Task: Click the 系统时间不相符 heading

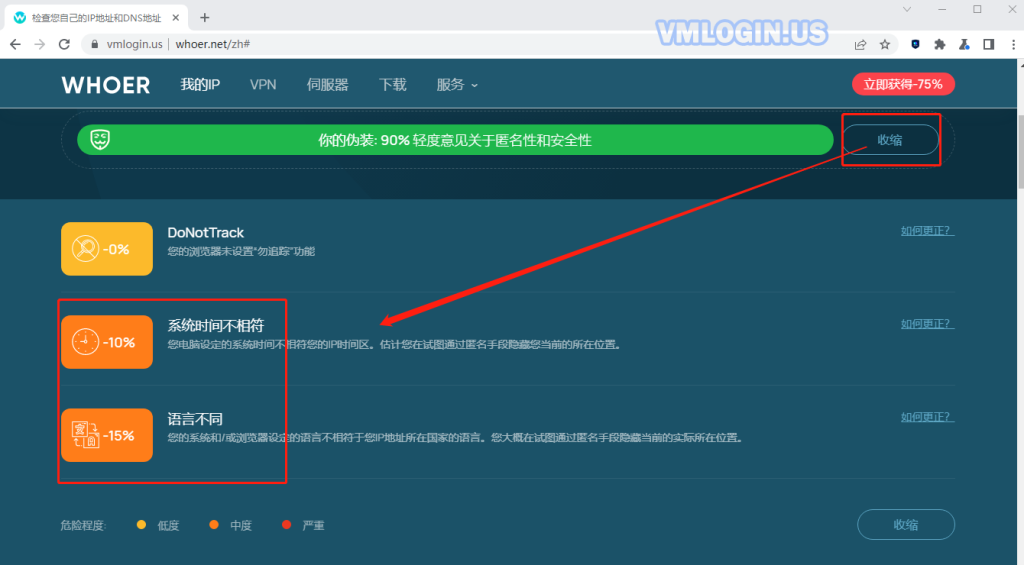Action: 216,325
